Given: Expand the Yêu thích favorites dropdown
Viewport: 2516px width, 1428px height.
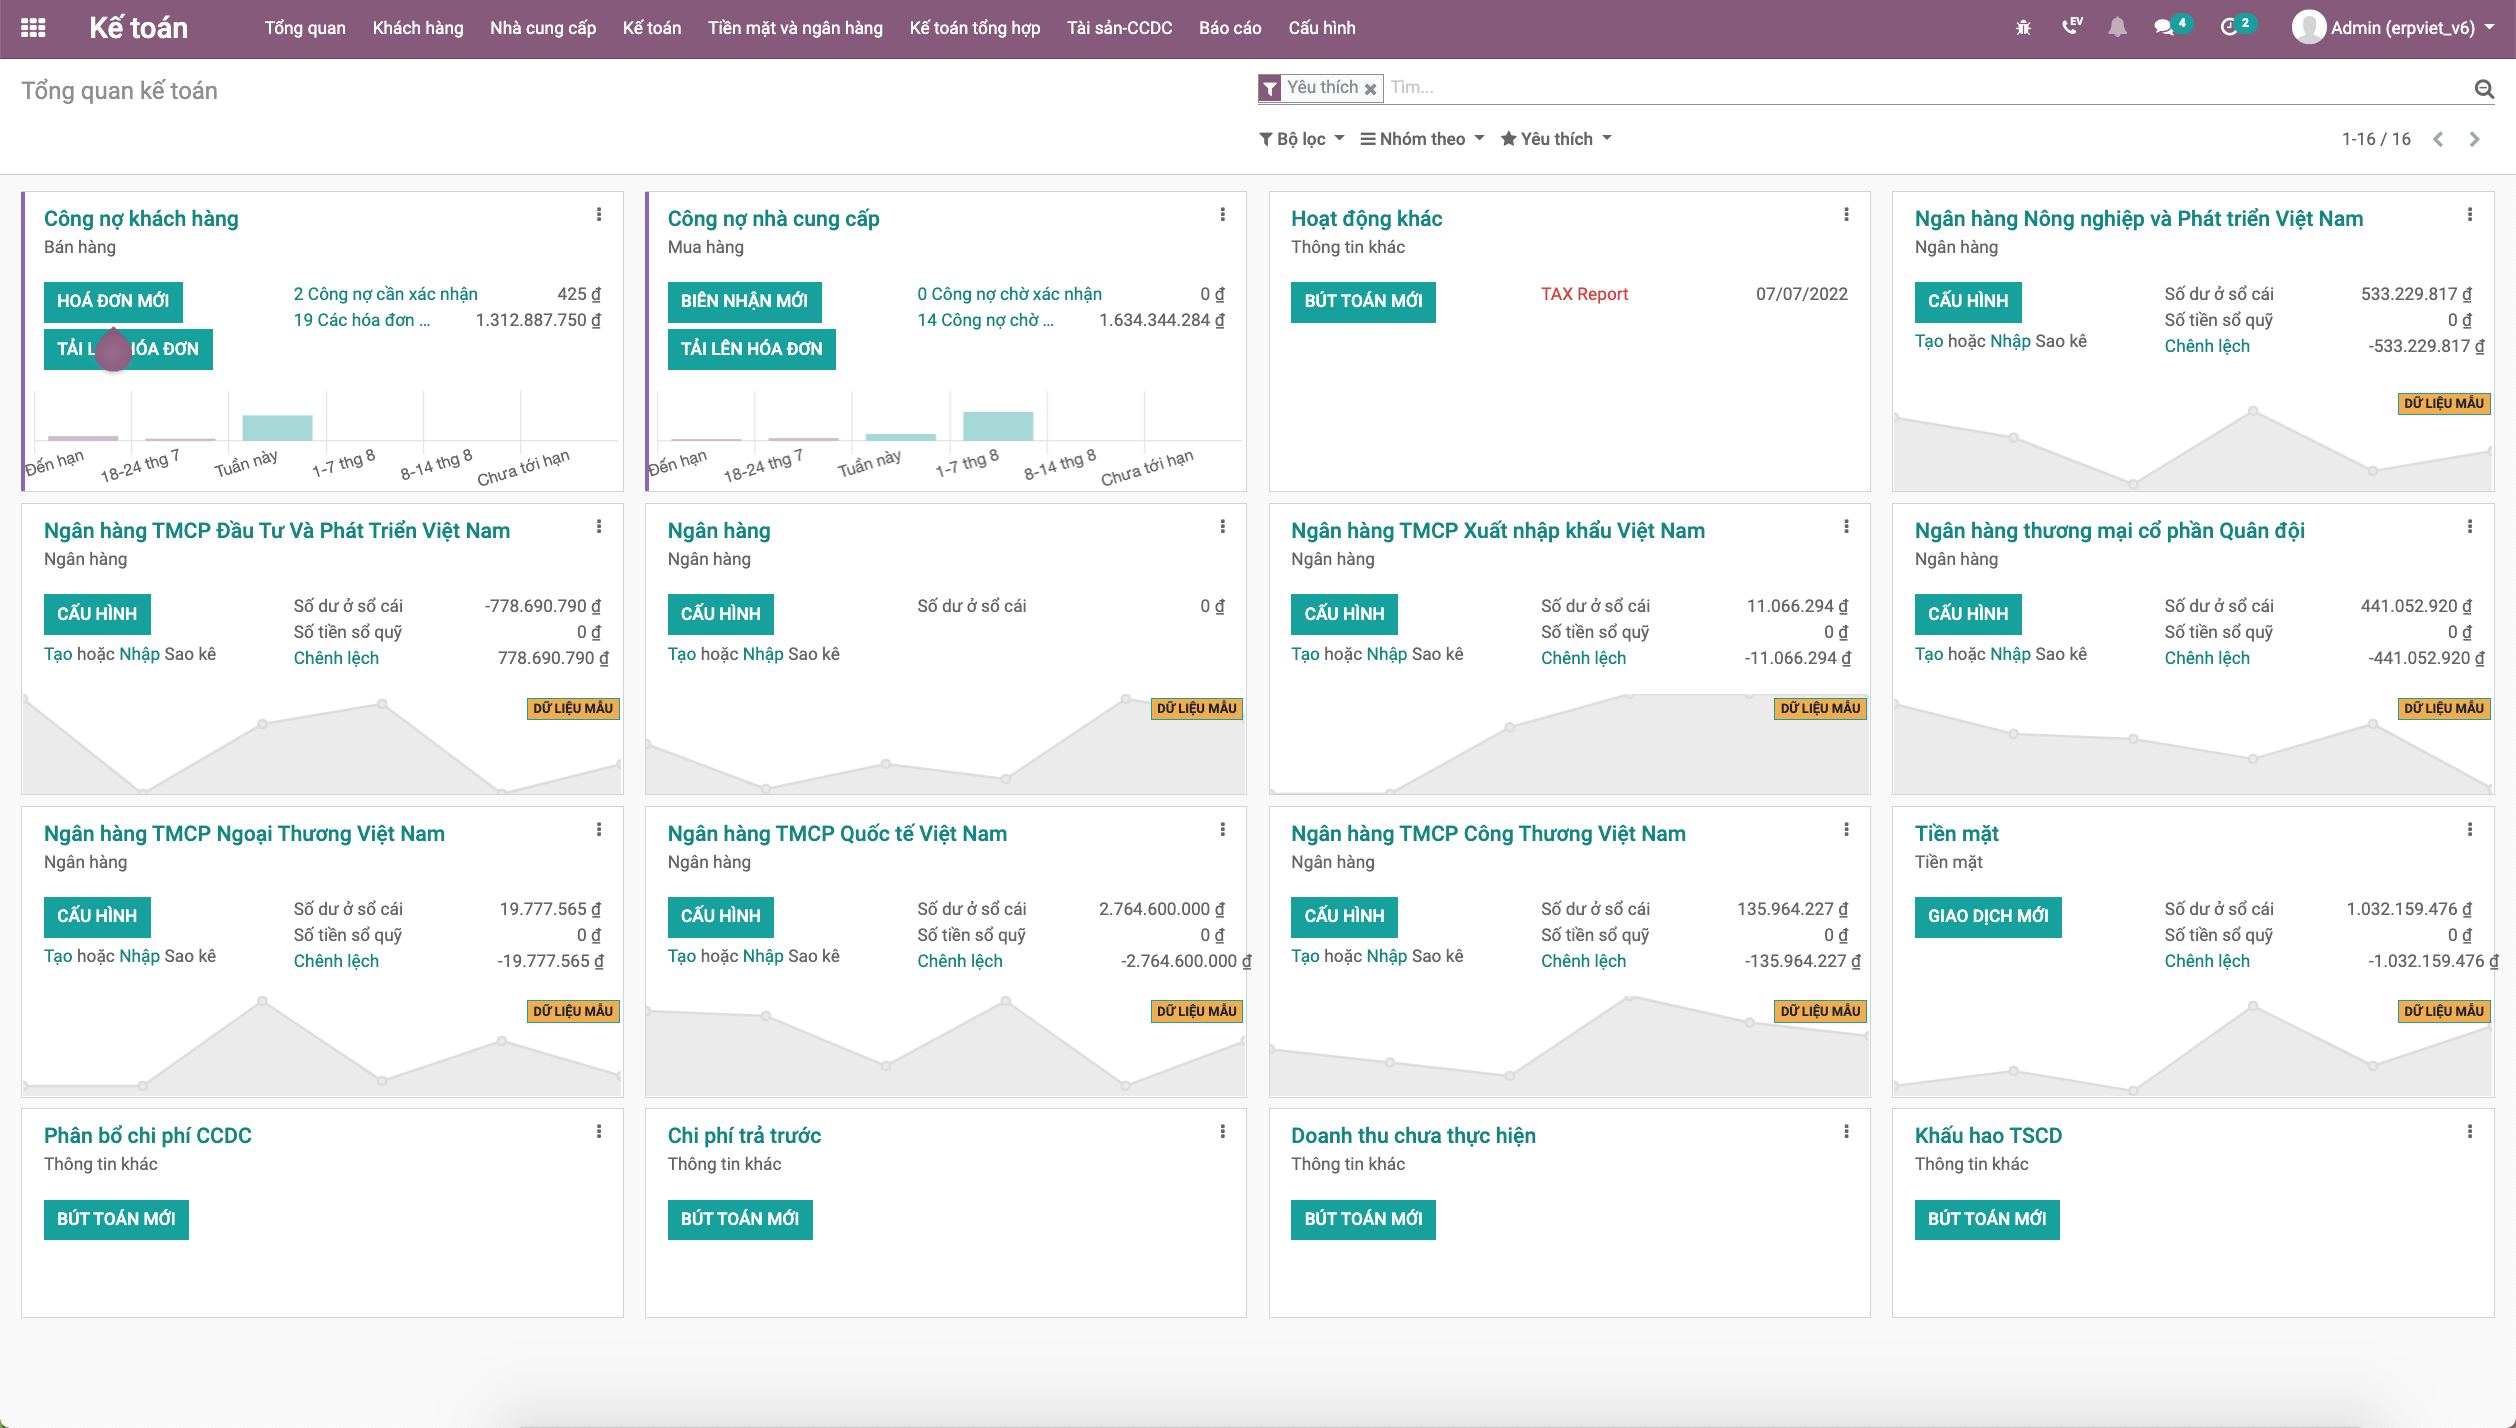Looking at the screenshot, I should (x=1556, y=139).
